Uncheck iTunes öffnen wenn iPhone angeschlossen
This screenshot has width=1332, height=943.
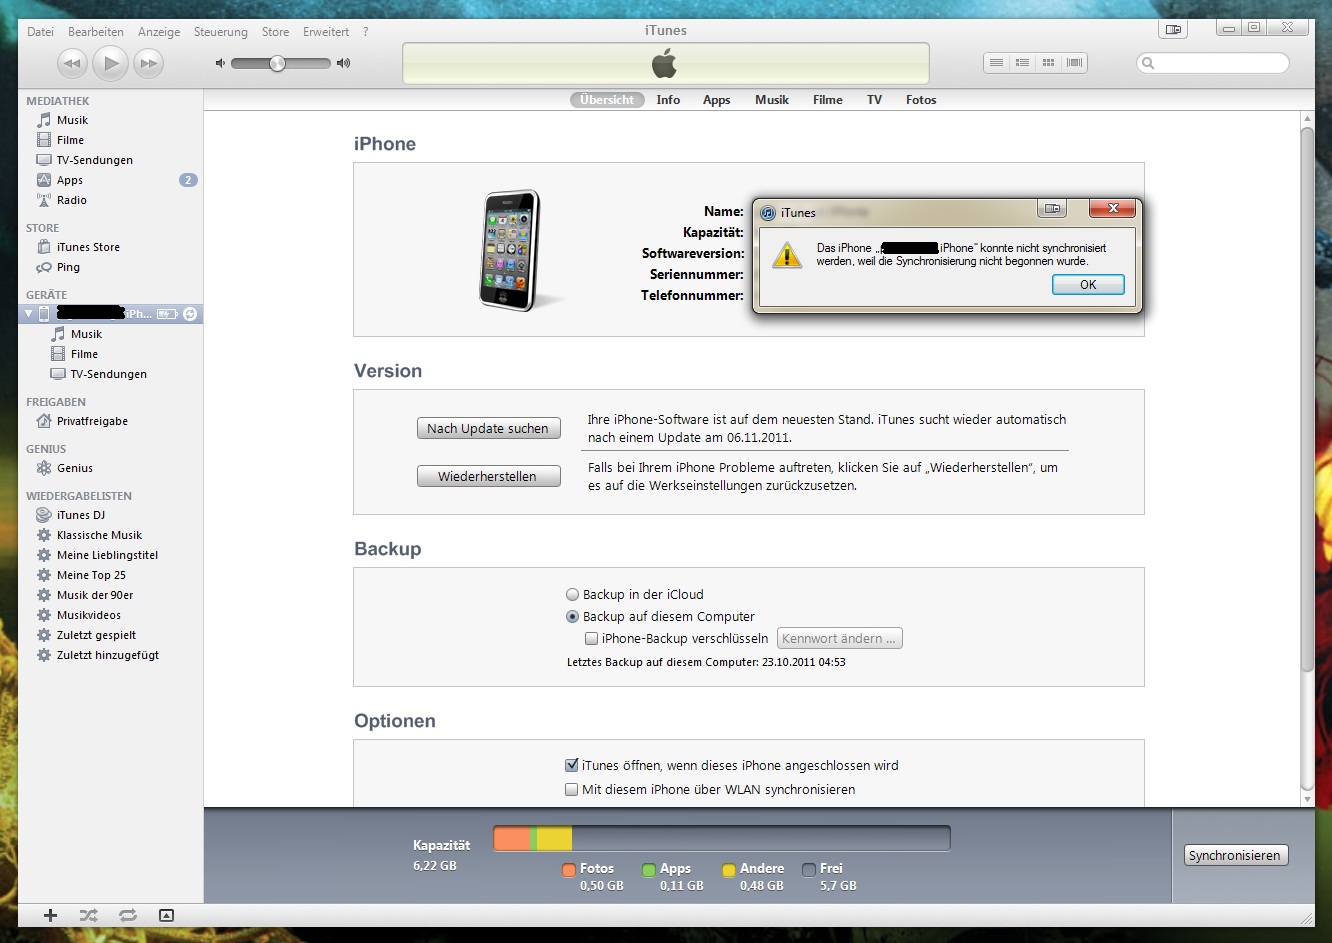pyautogui.click(x=572, y=765)
